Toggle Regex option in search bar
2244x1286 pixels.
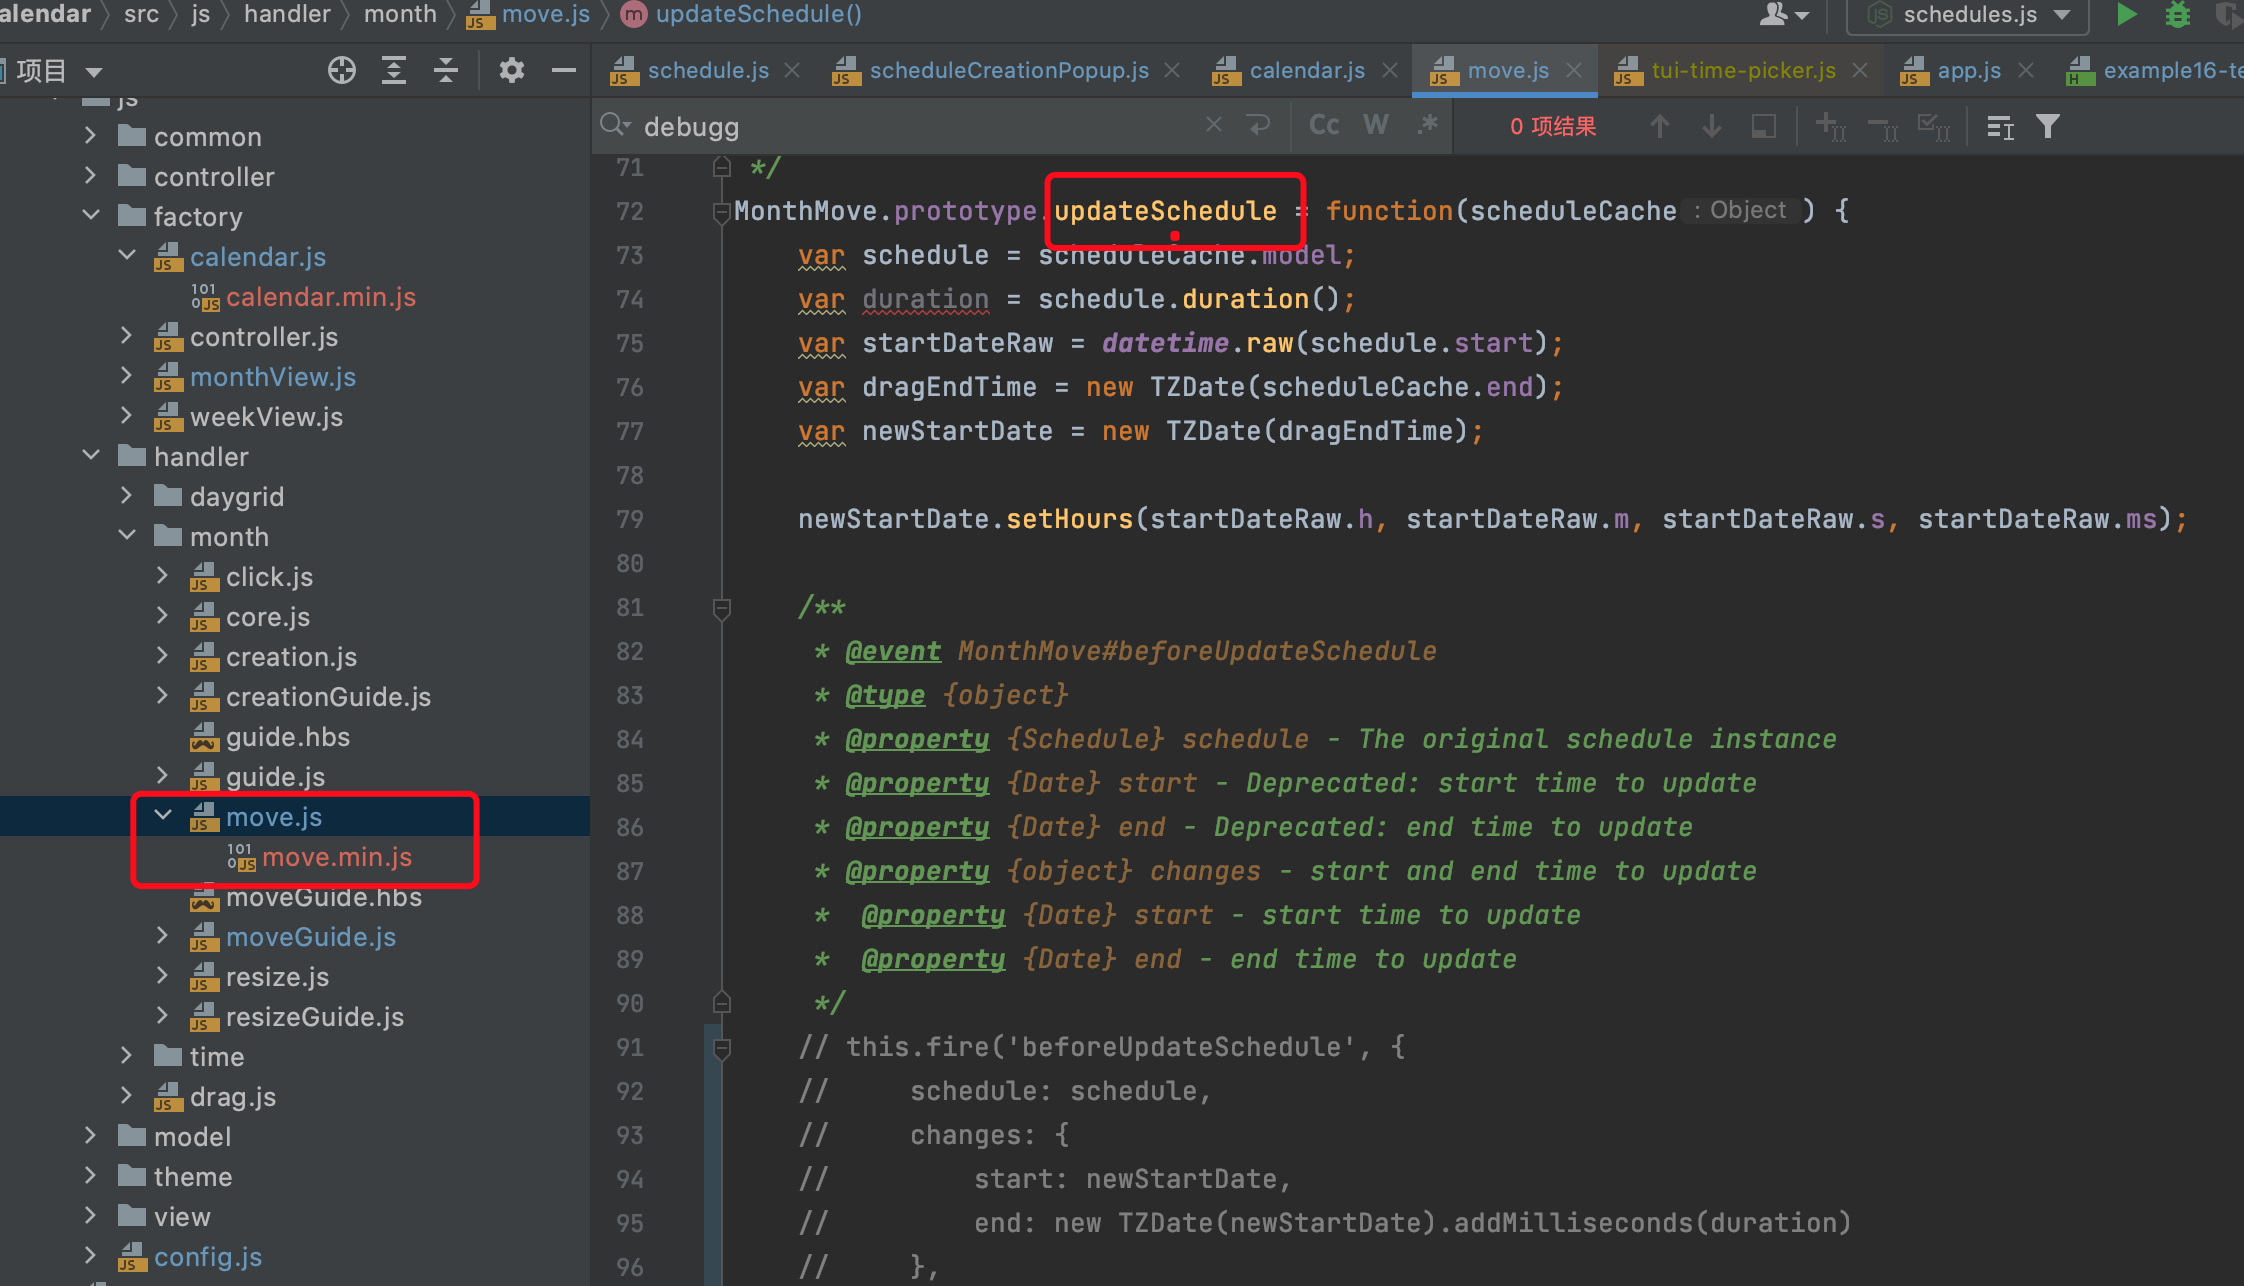pyautogui.click(x=1428, y=125)
